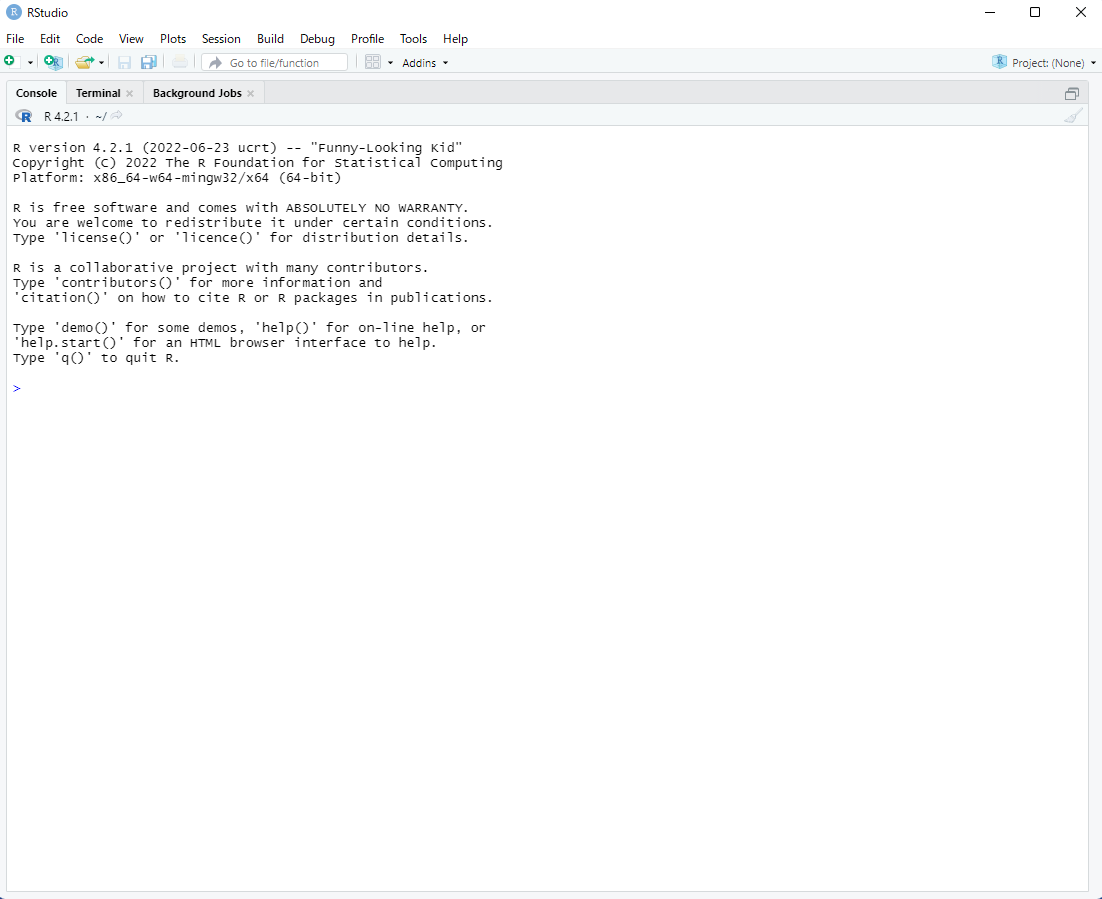This screenshot has height=899, width=1102.
Task: Open the View menu
Action: tap(131, 39)
